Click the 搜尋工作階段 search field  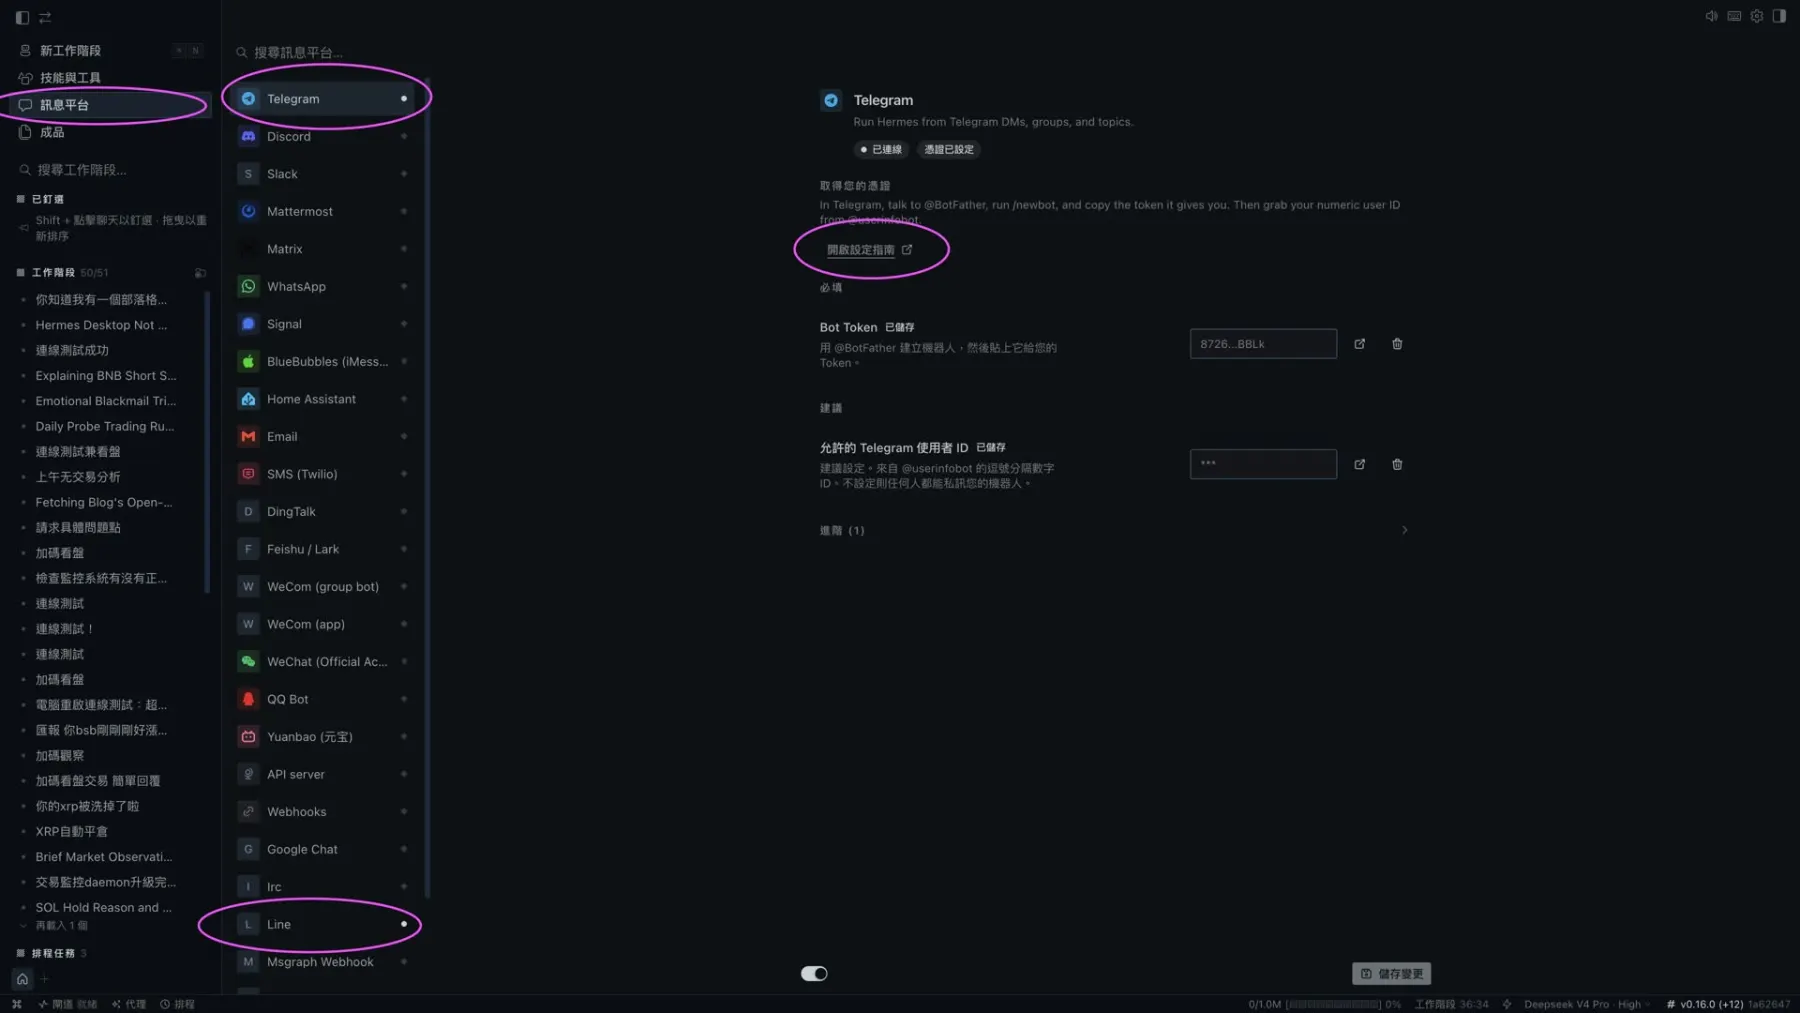pos(112,170)
